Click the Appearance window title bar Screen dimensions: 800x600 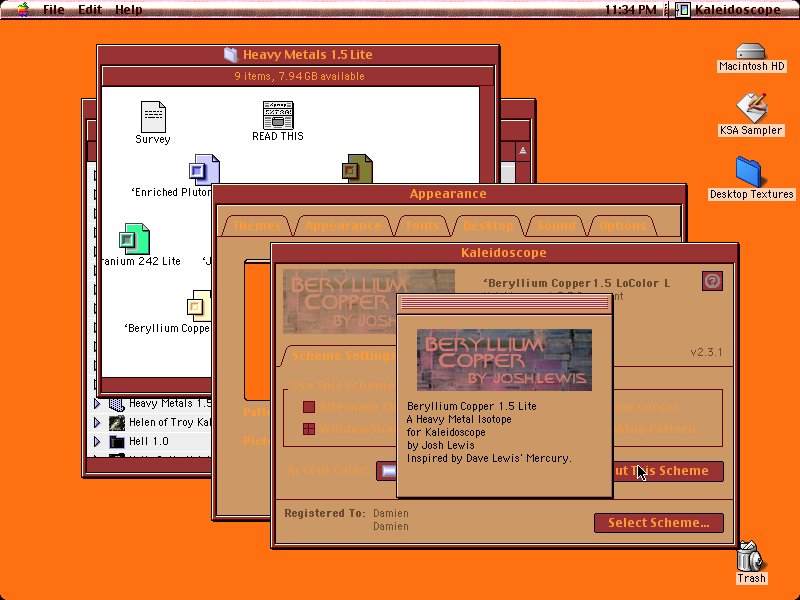448,194
